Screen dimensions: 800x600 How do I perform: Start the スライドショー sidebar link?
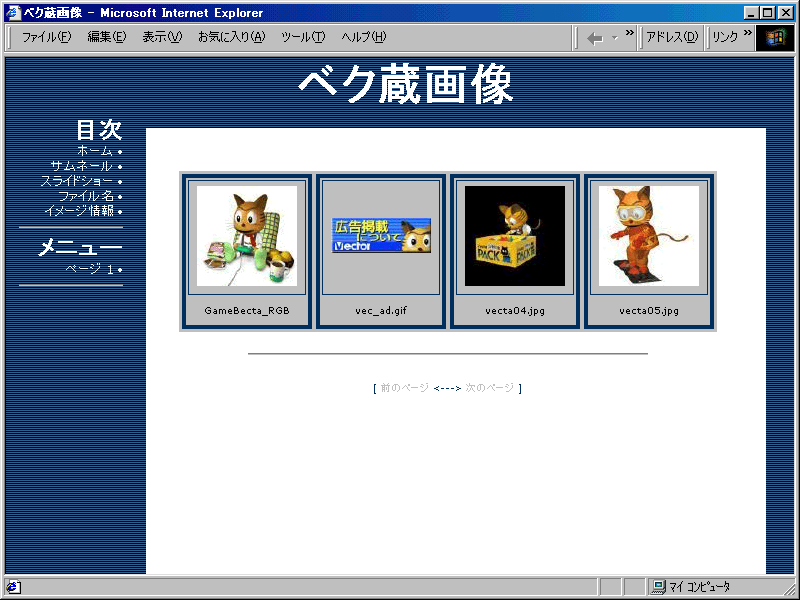click(x=77, y=181)
